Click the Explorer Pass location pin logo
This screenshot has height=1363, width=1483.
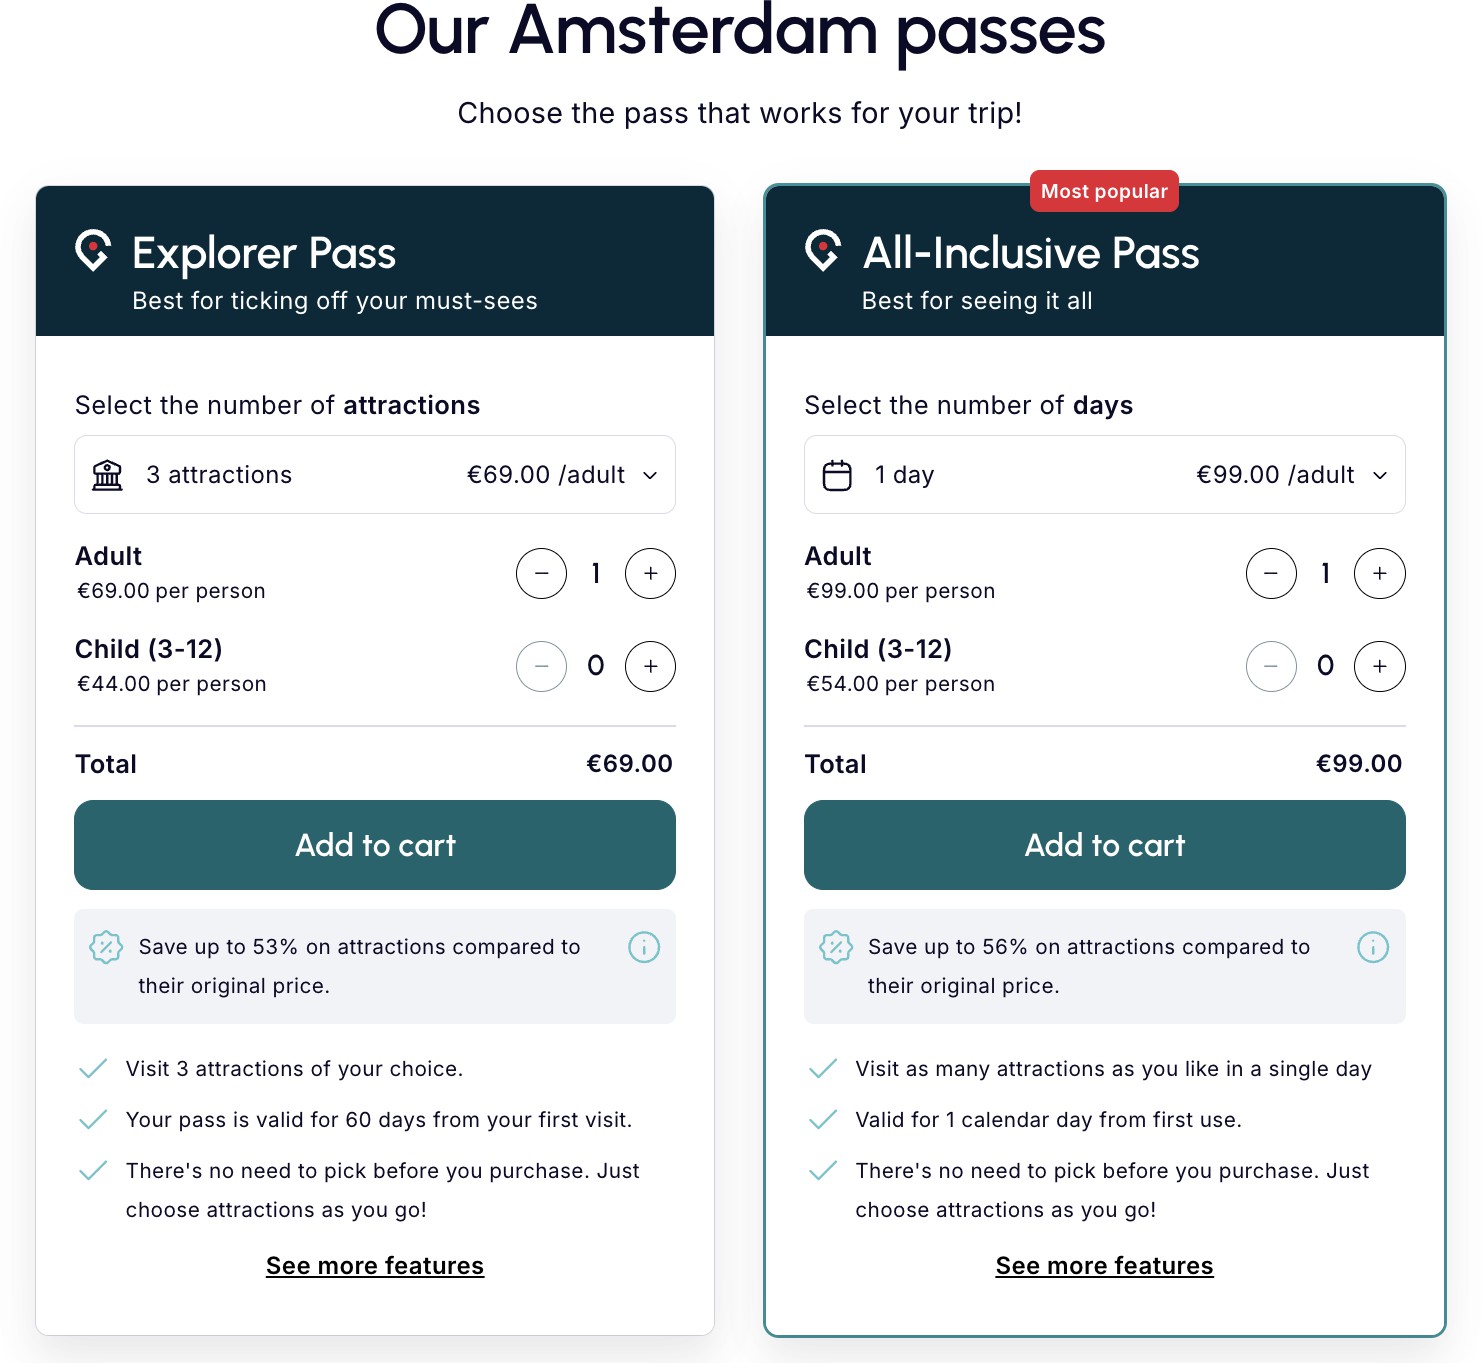[x=93, y=253]
